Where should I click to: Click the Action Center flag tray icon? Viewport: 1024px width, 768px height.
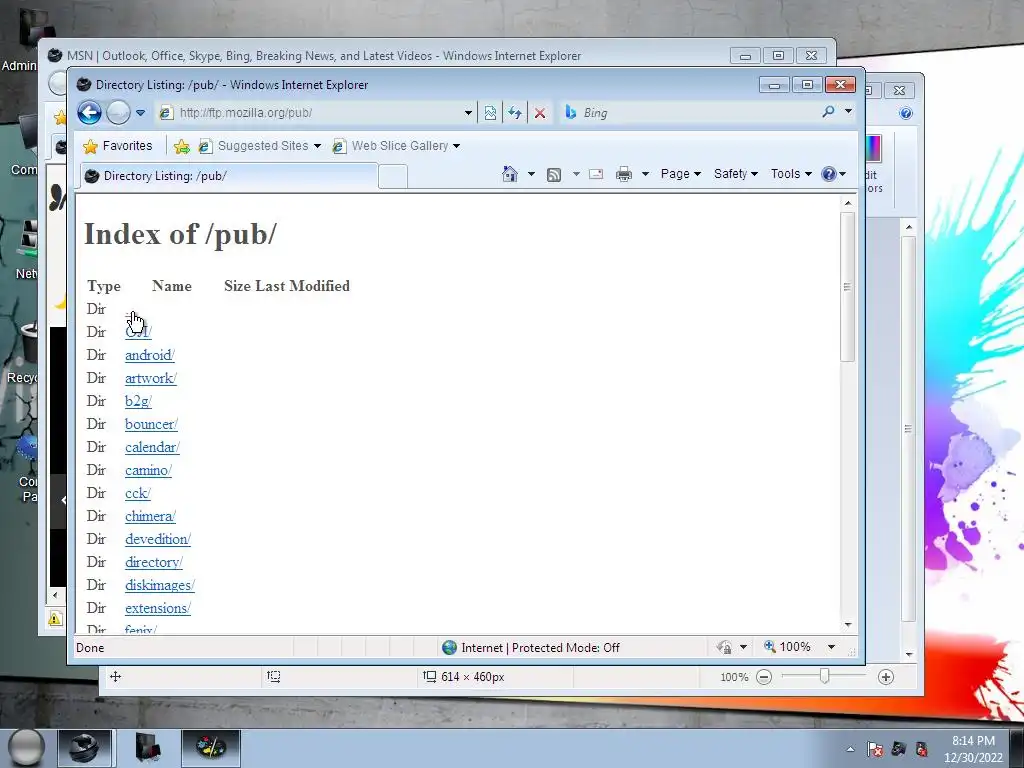875,749
